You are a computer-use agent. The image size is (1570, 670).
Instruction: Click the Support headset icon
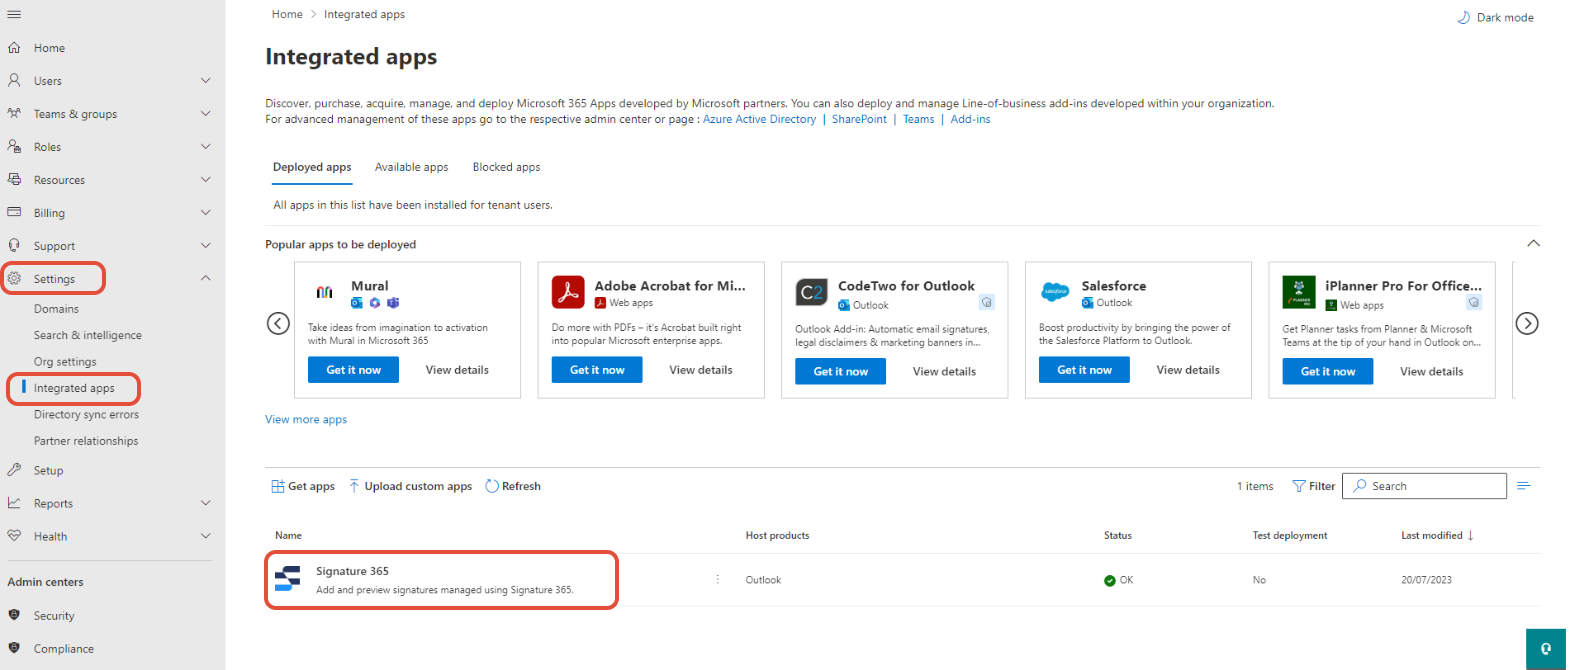(x=14, y=245)
